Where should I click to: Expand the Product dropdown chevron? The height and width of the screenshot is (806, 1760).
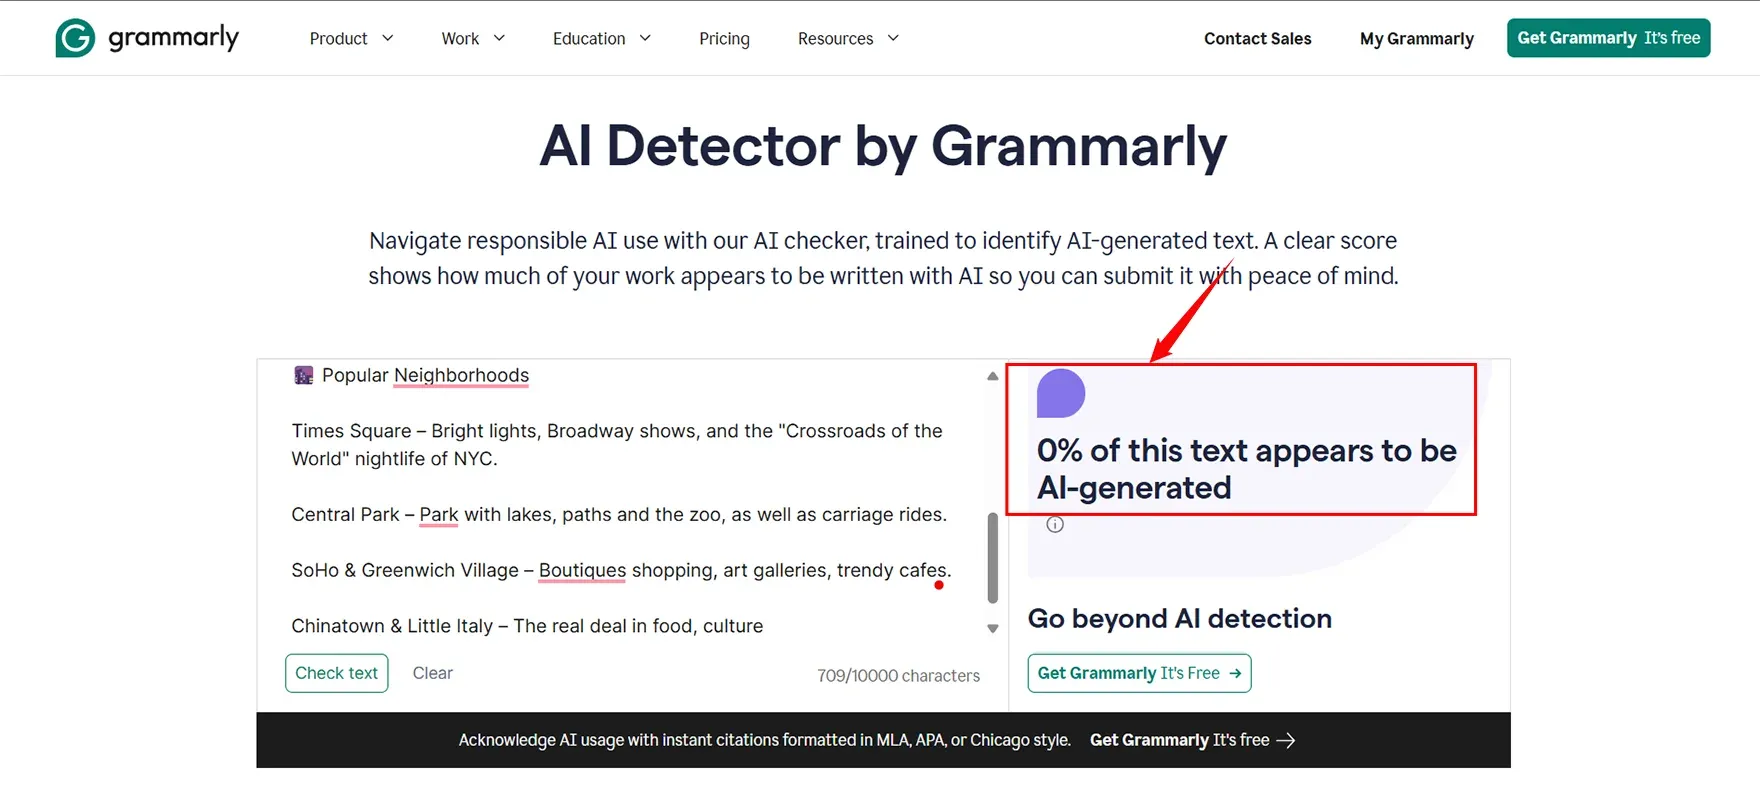click(x=388, y=38)
